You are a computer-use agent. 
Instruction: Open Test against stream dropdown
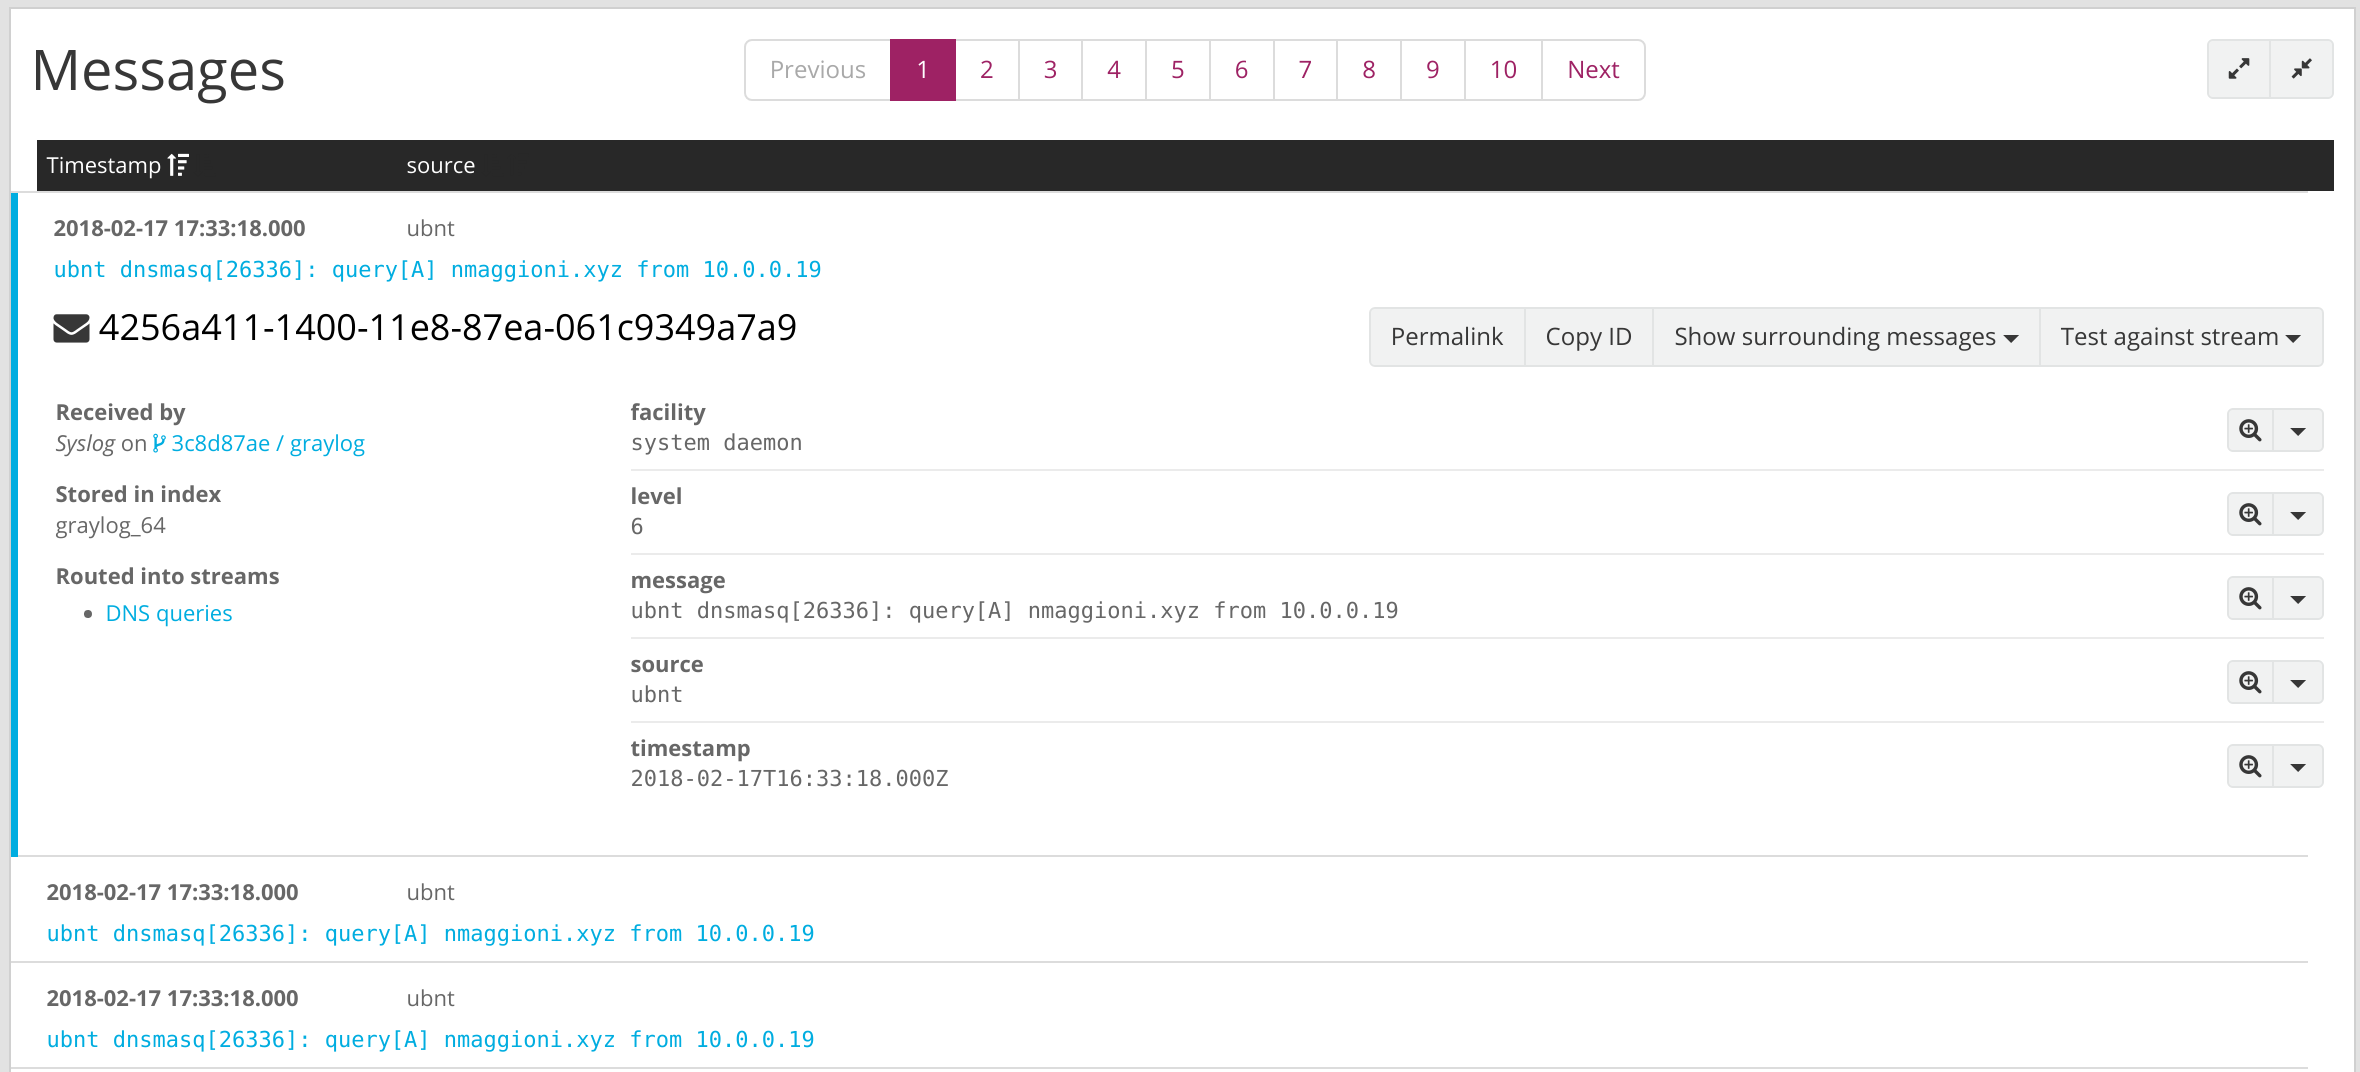(2181, 337)
